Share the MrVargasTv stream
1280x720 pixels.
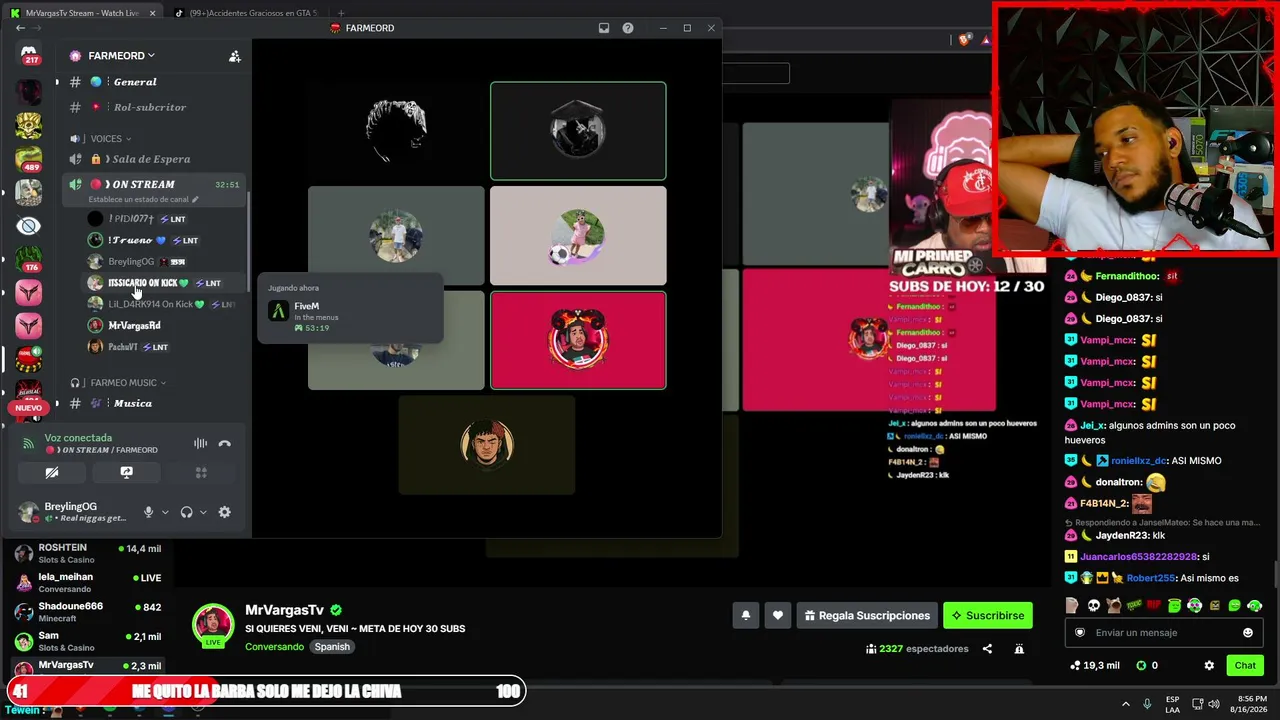[x=987, y=649]
